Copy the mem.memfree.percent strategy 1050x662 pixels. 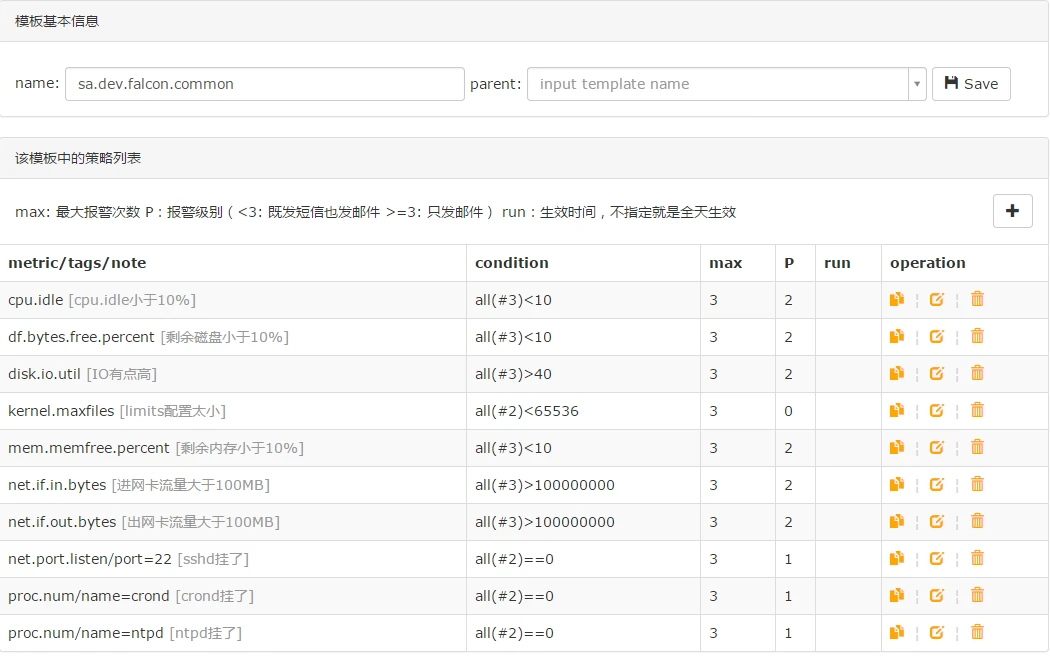(897, 447)
